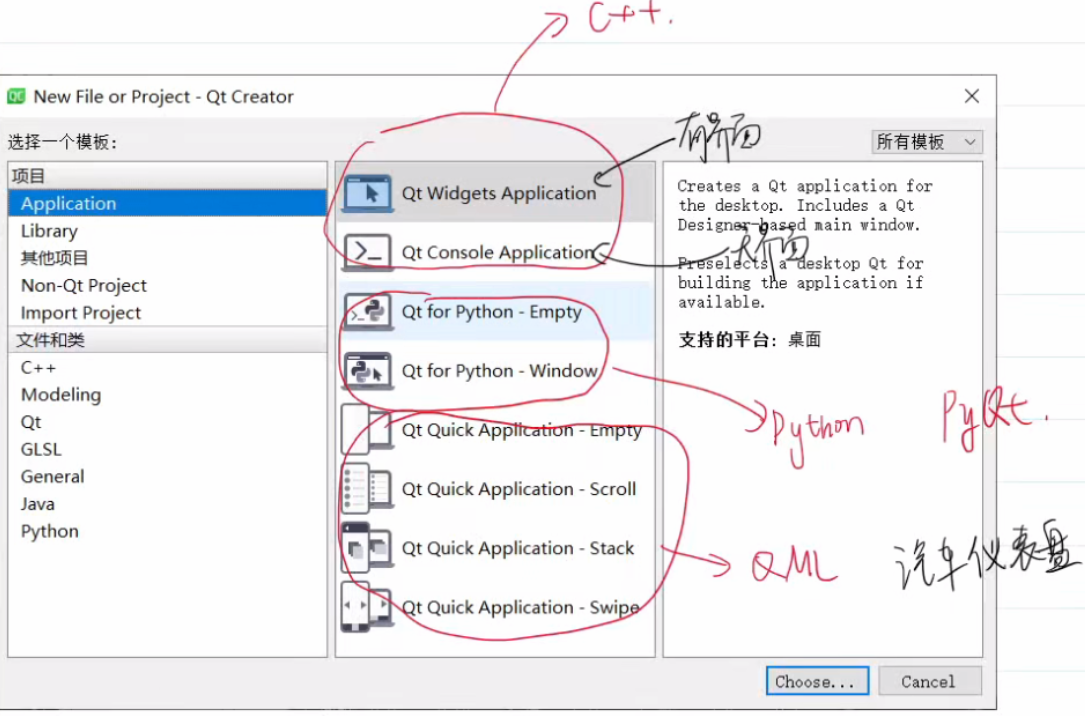Click the Qt Quick Application - Scroll icon
This screenshot has width=1085, height=716.
point(367,489)
